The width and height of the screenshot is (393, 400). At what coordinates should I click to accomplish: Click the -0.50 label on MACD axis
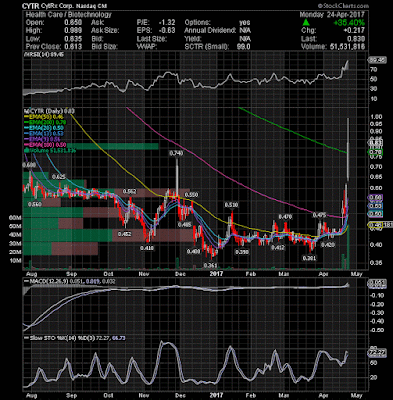376,330
